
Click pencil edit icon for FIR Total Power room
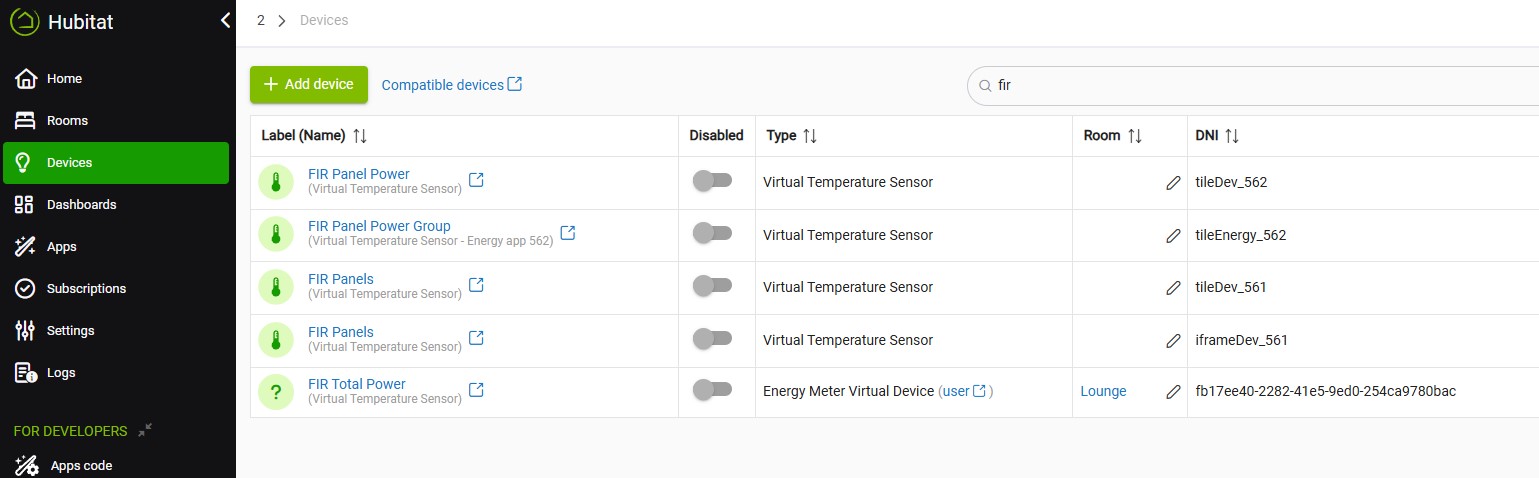coord(1173,392)
